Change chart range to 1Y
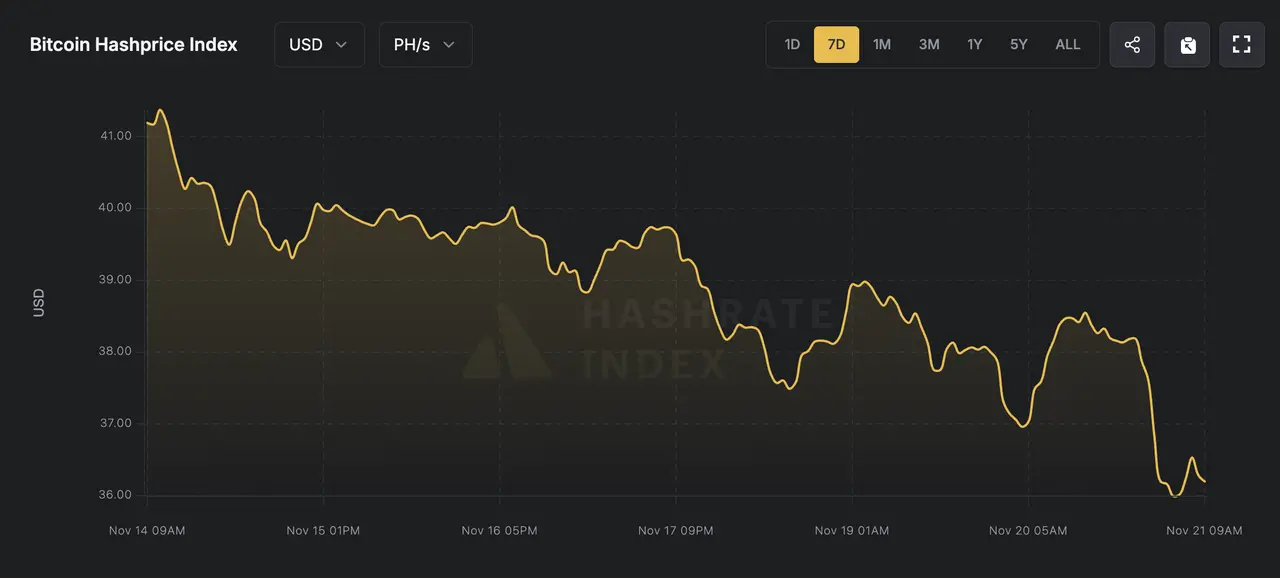This screenshot has height=578, width=1280. tap(974, 45)
